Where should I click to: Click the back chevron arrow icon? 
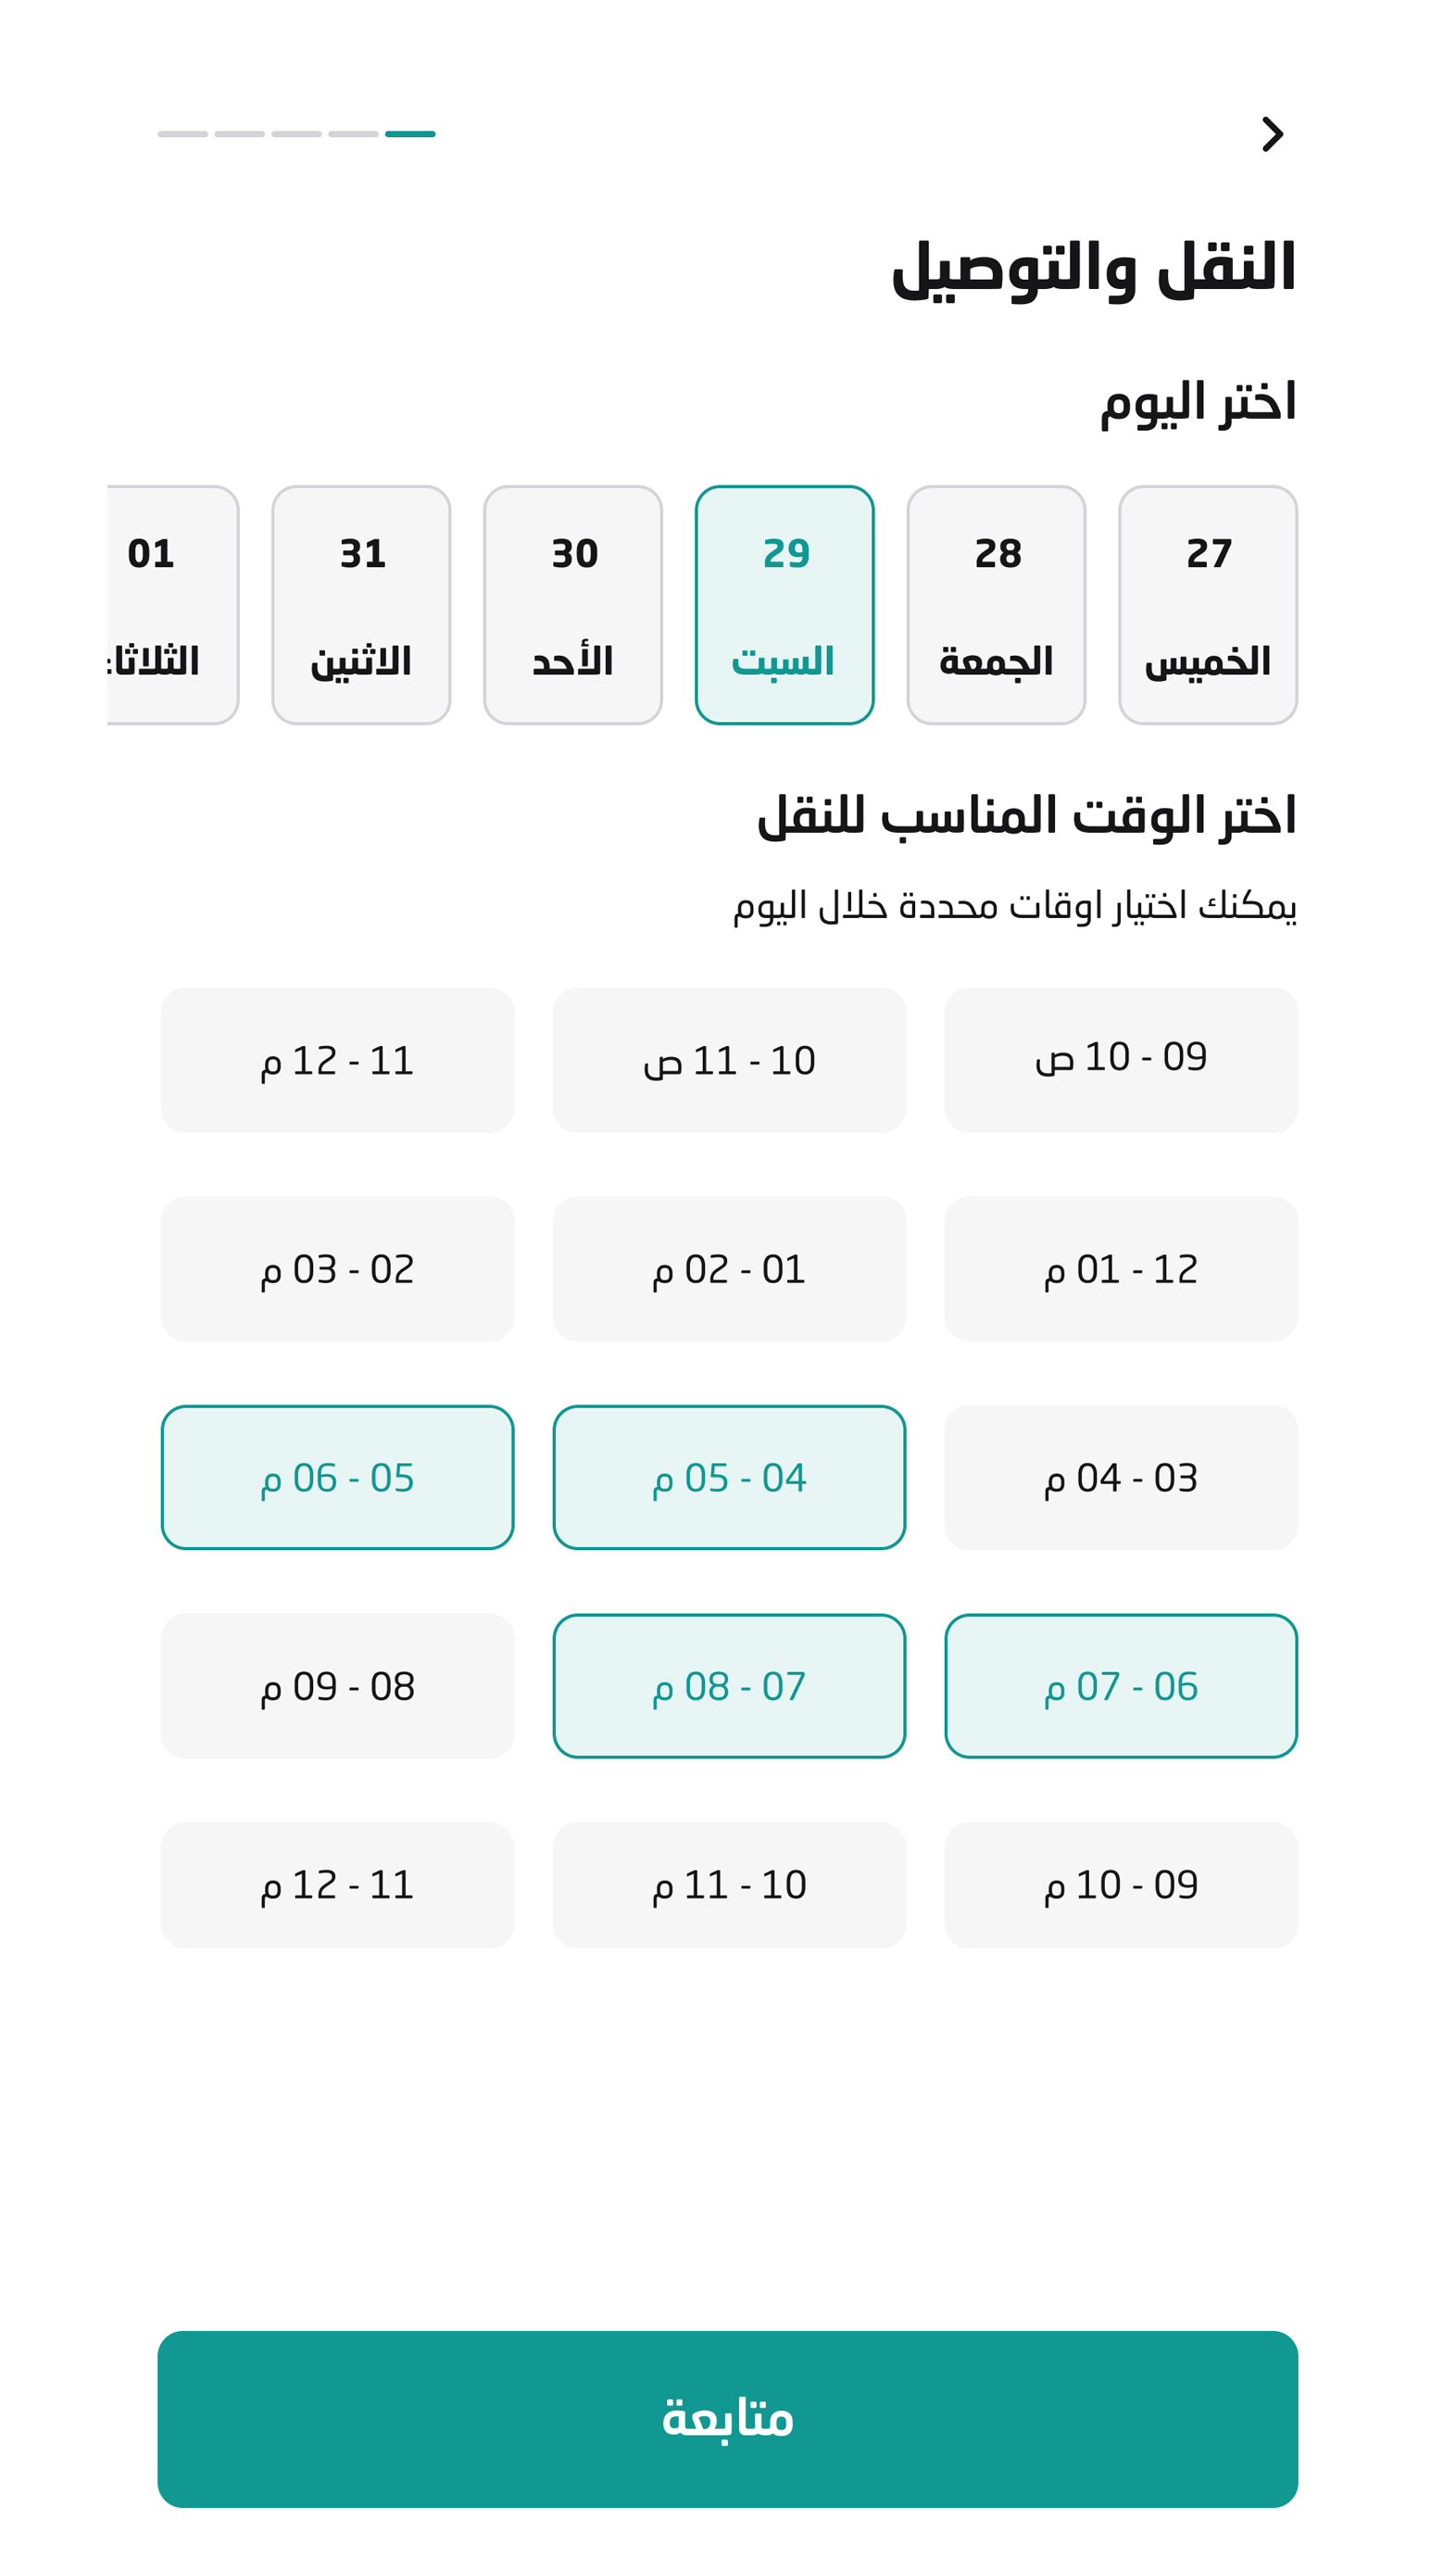1271,134
